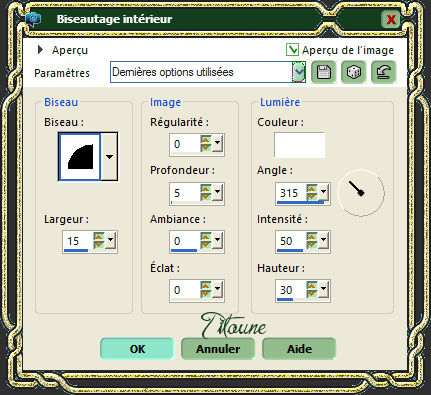
Task: Click OK to apply the bevel
Action: (137, 349)
